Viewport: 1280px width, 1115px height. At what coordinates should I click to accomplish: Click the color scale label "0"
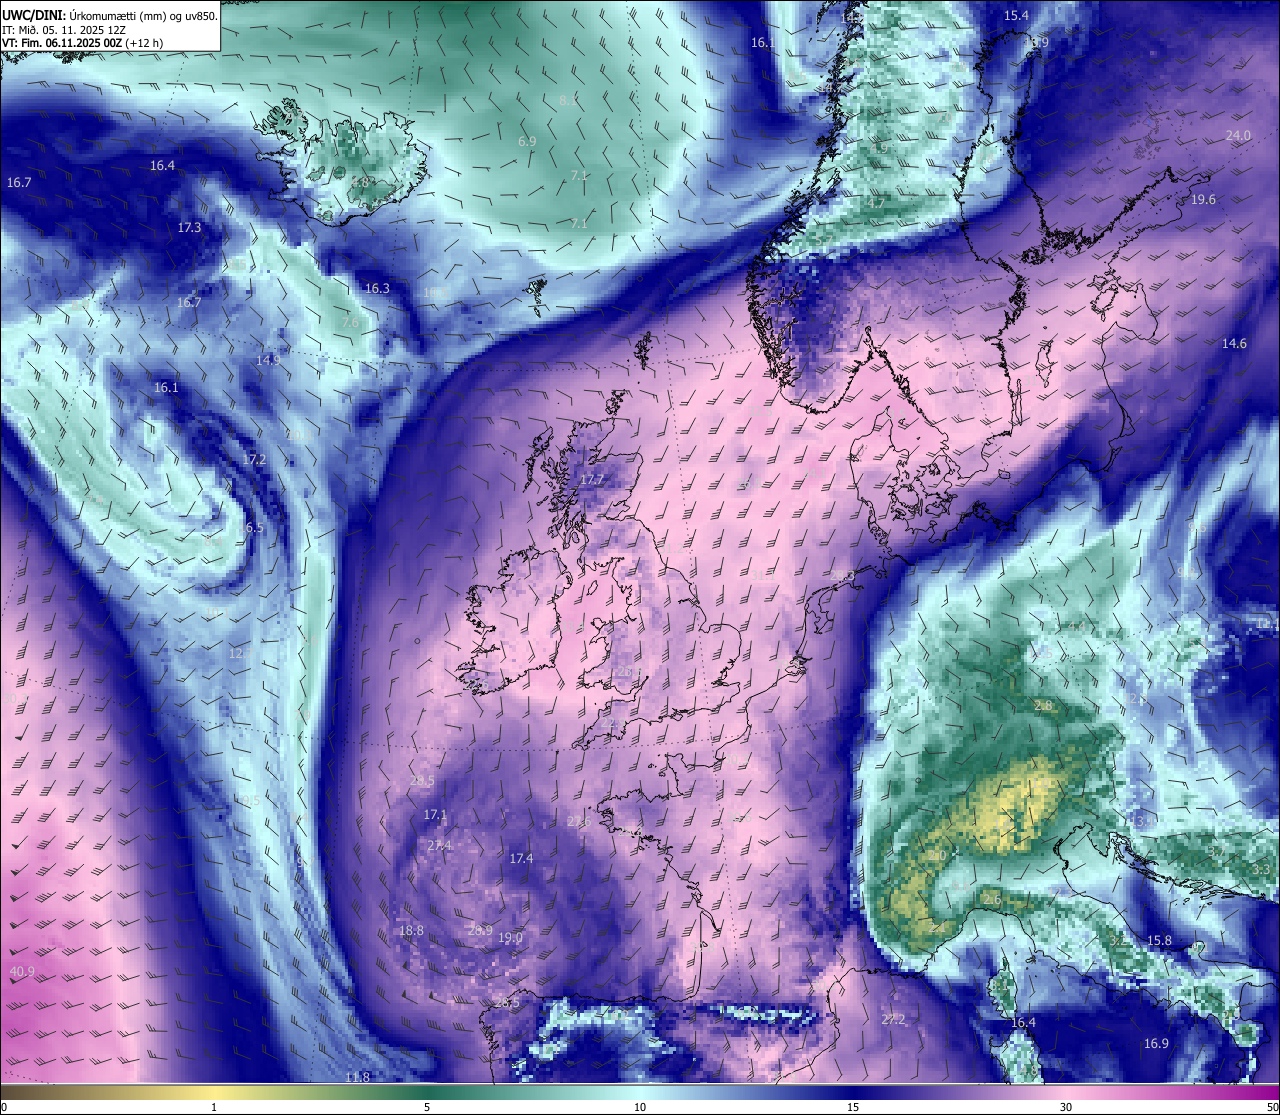[4, 1107]
